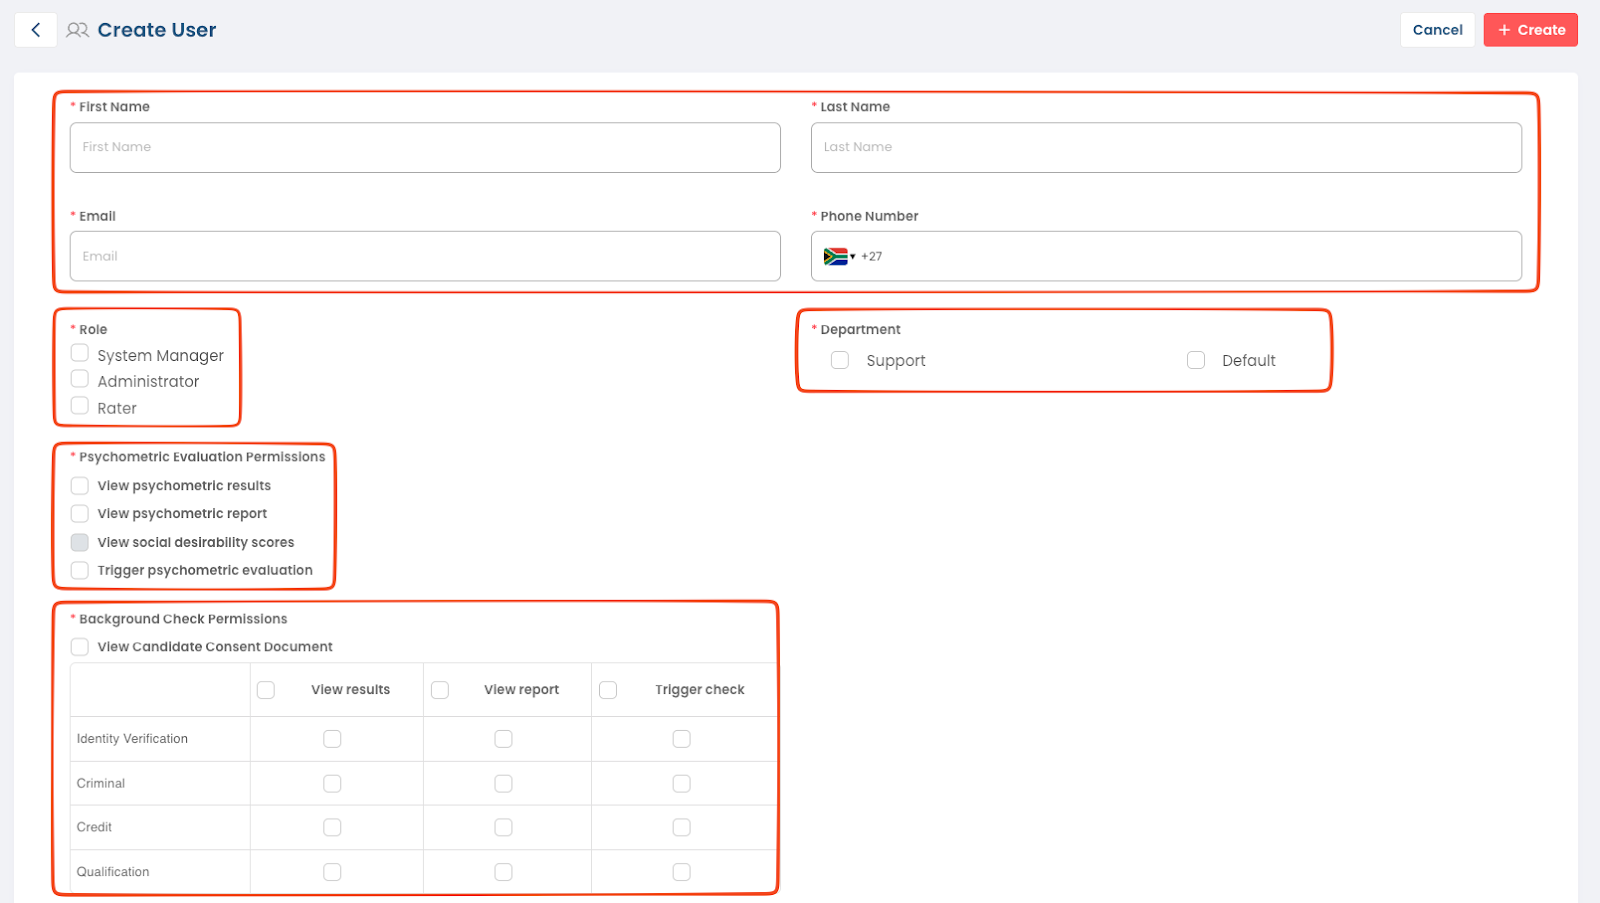Select all in View results column header
1600x903 pixels.
266,690
